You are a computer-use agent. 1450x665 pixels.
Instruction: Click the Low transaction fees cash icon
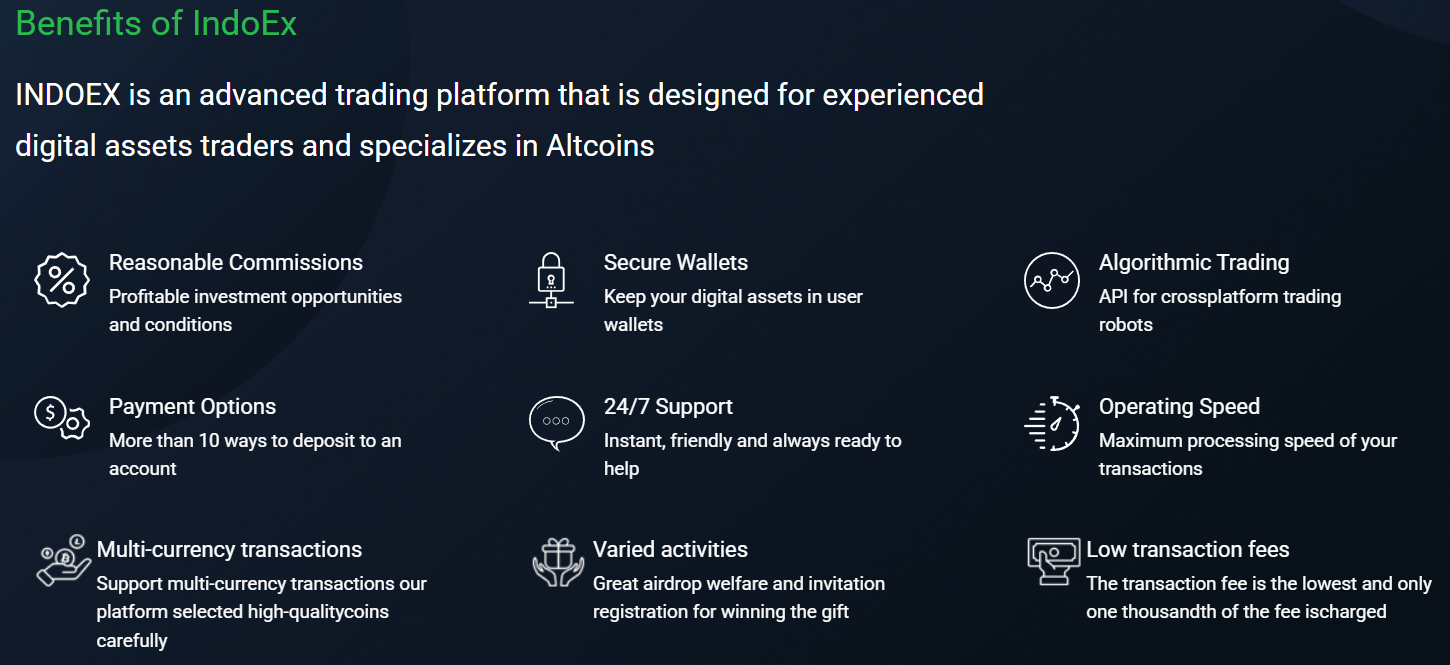1053,561
